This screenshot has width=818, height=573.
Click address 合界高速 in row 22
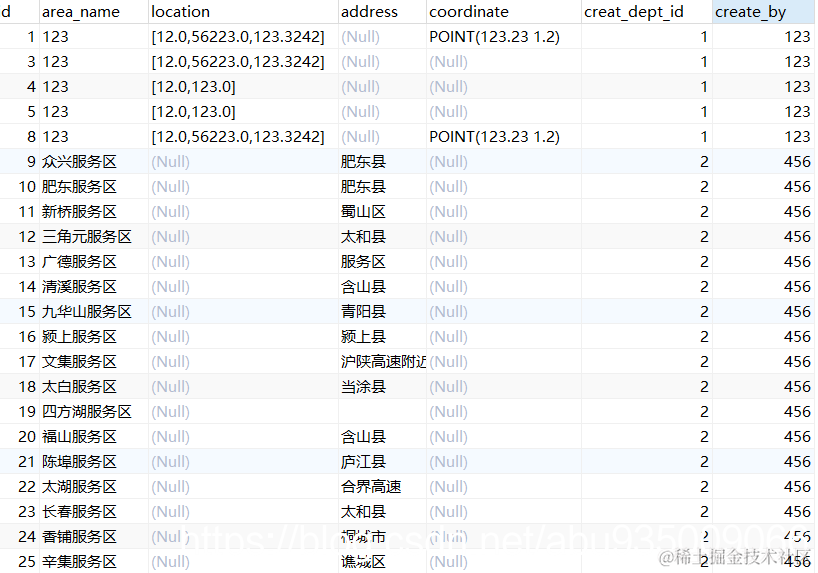click(x=371, y=487)
